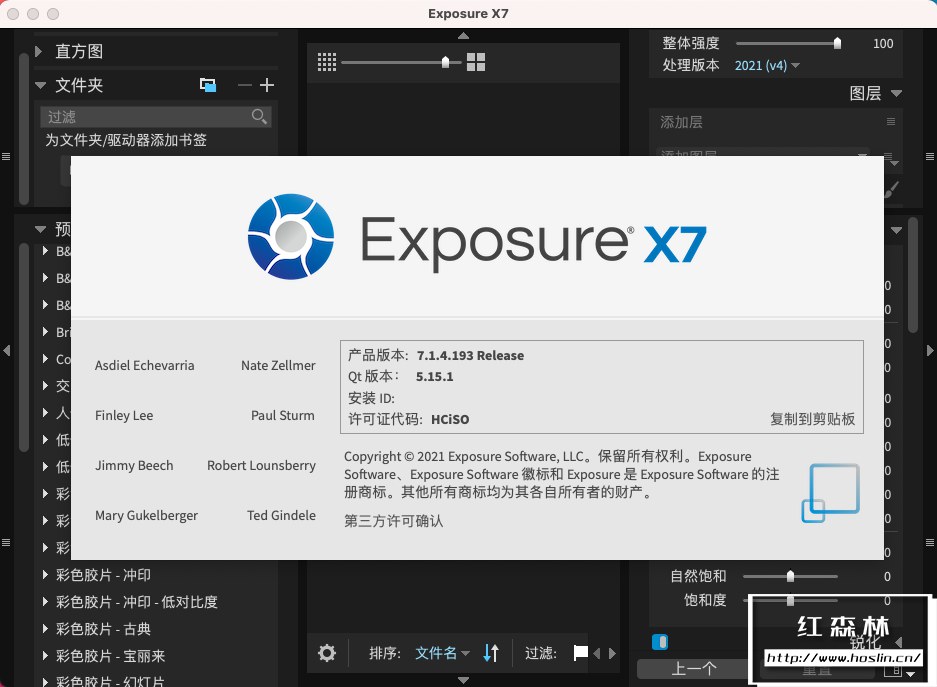Click right panel vertical scrollbar
Screen dimensions: 937x687
pyautogui.click(x=912, y=275)
